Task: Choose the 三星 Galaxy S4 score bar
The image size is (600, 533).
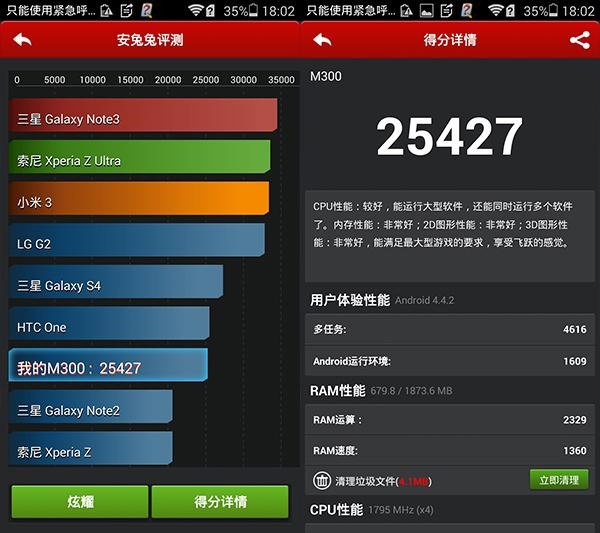Action: click(116, 284)
